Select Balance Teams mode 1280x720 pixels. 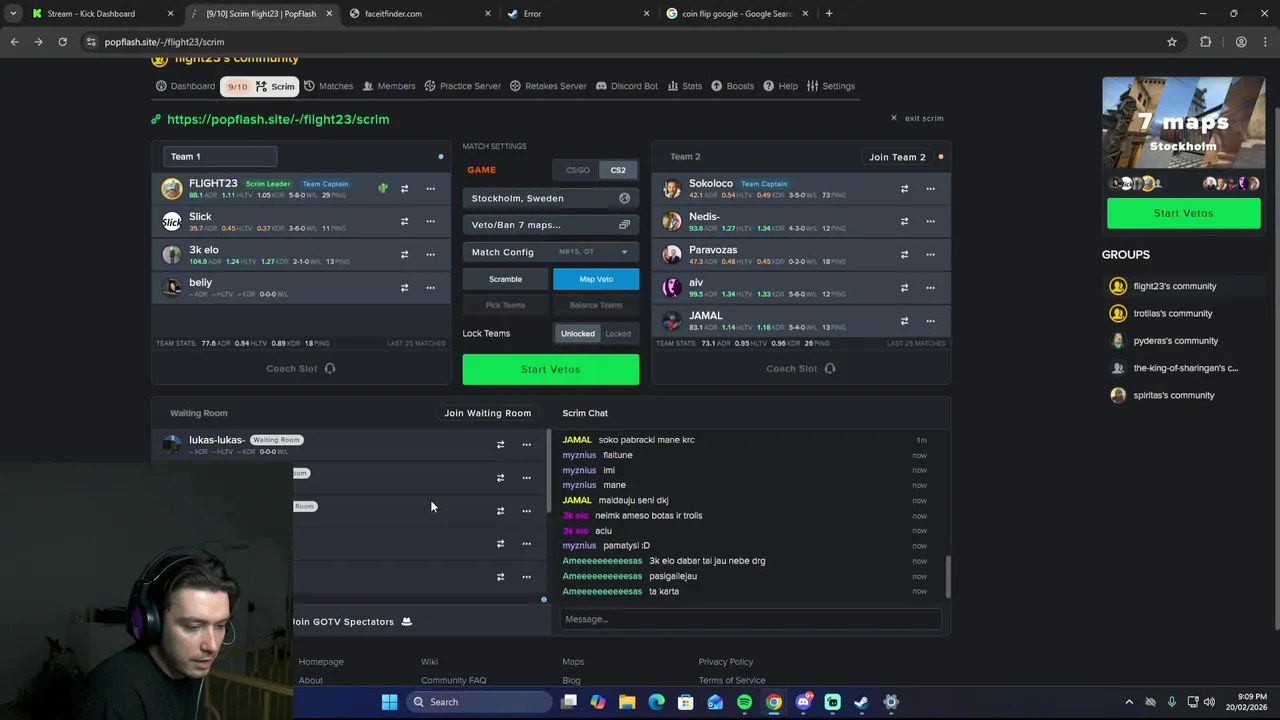[596, 305]
